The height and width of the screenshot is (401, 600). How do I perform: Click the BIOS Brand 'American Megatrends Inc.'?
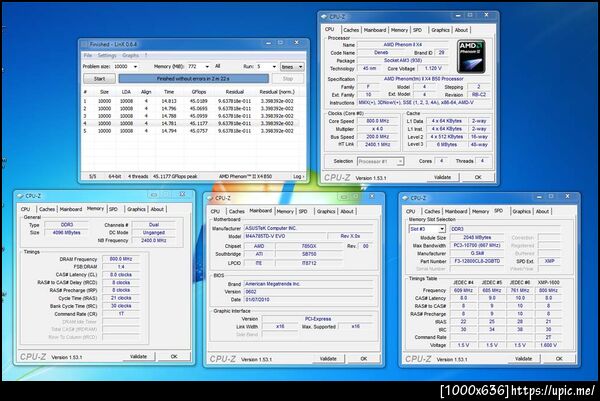[308, 284]
